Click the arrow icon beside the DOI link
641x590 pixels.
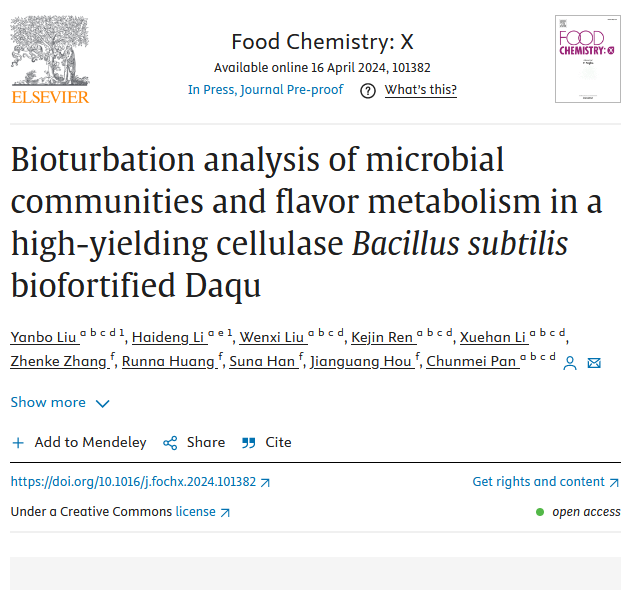pos(265,482)
